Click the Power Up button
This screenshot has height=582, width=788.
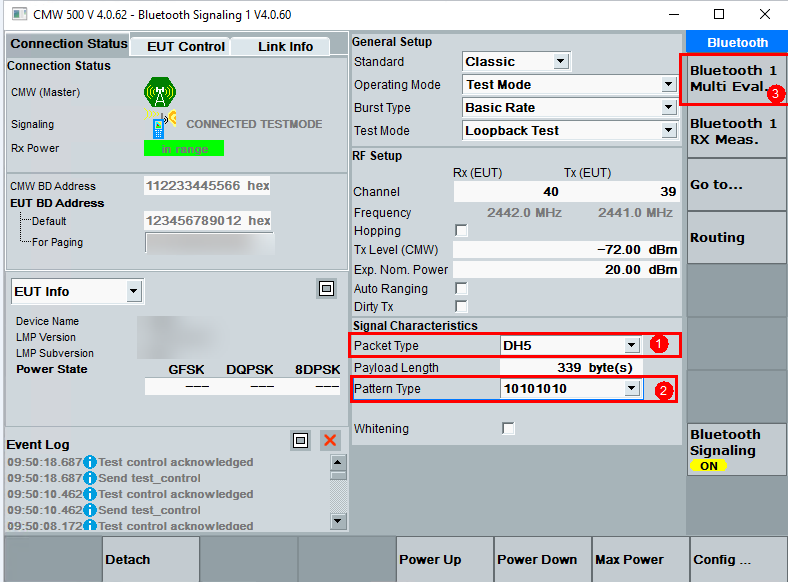click(445, 559)
